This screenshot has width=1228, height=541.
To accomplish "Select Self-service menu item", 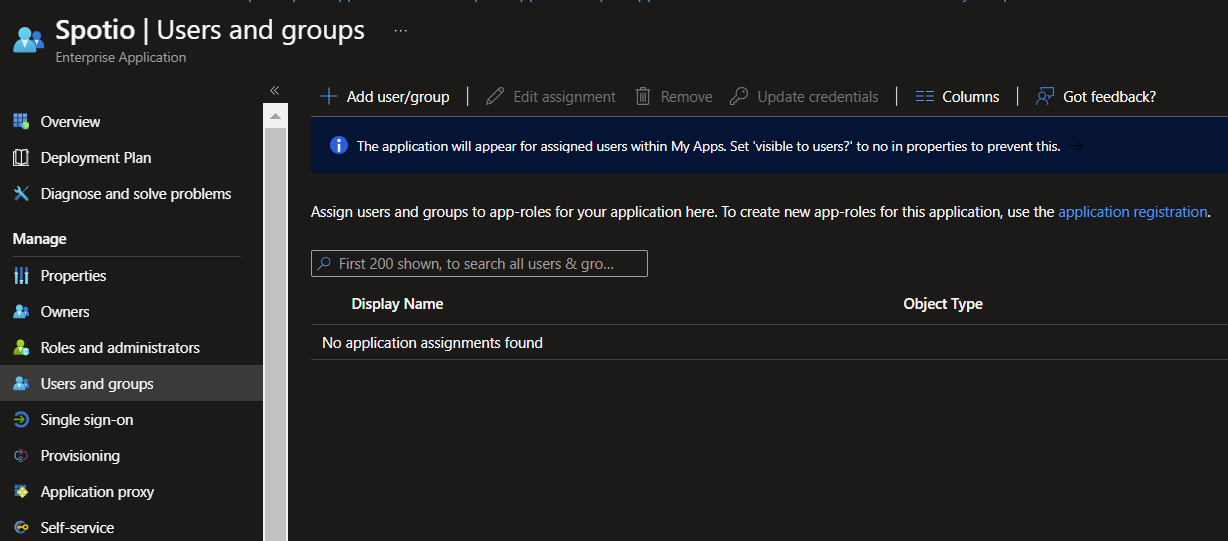I will click(77, 528).
